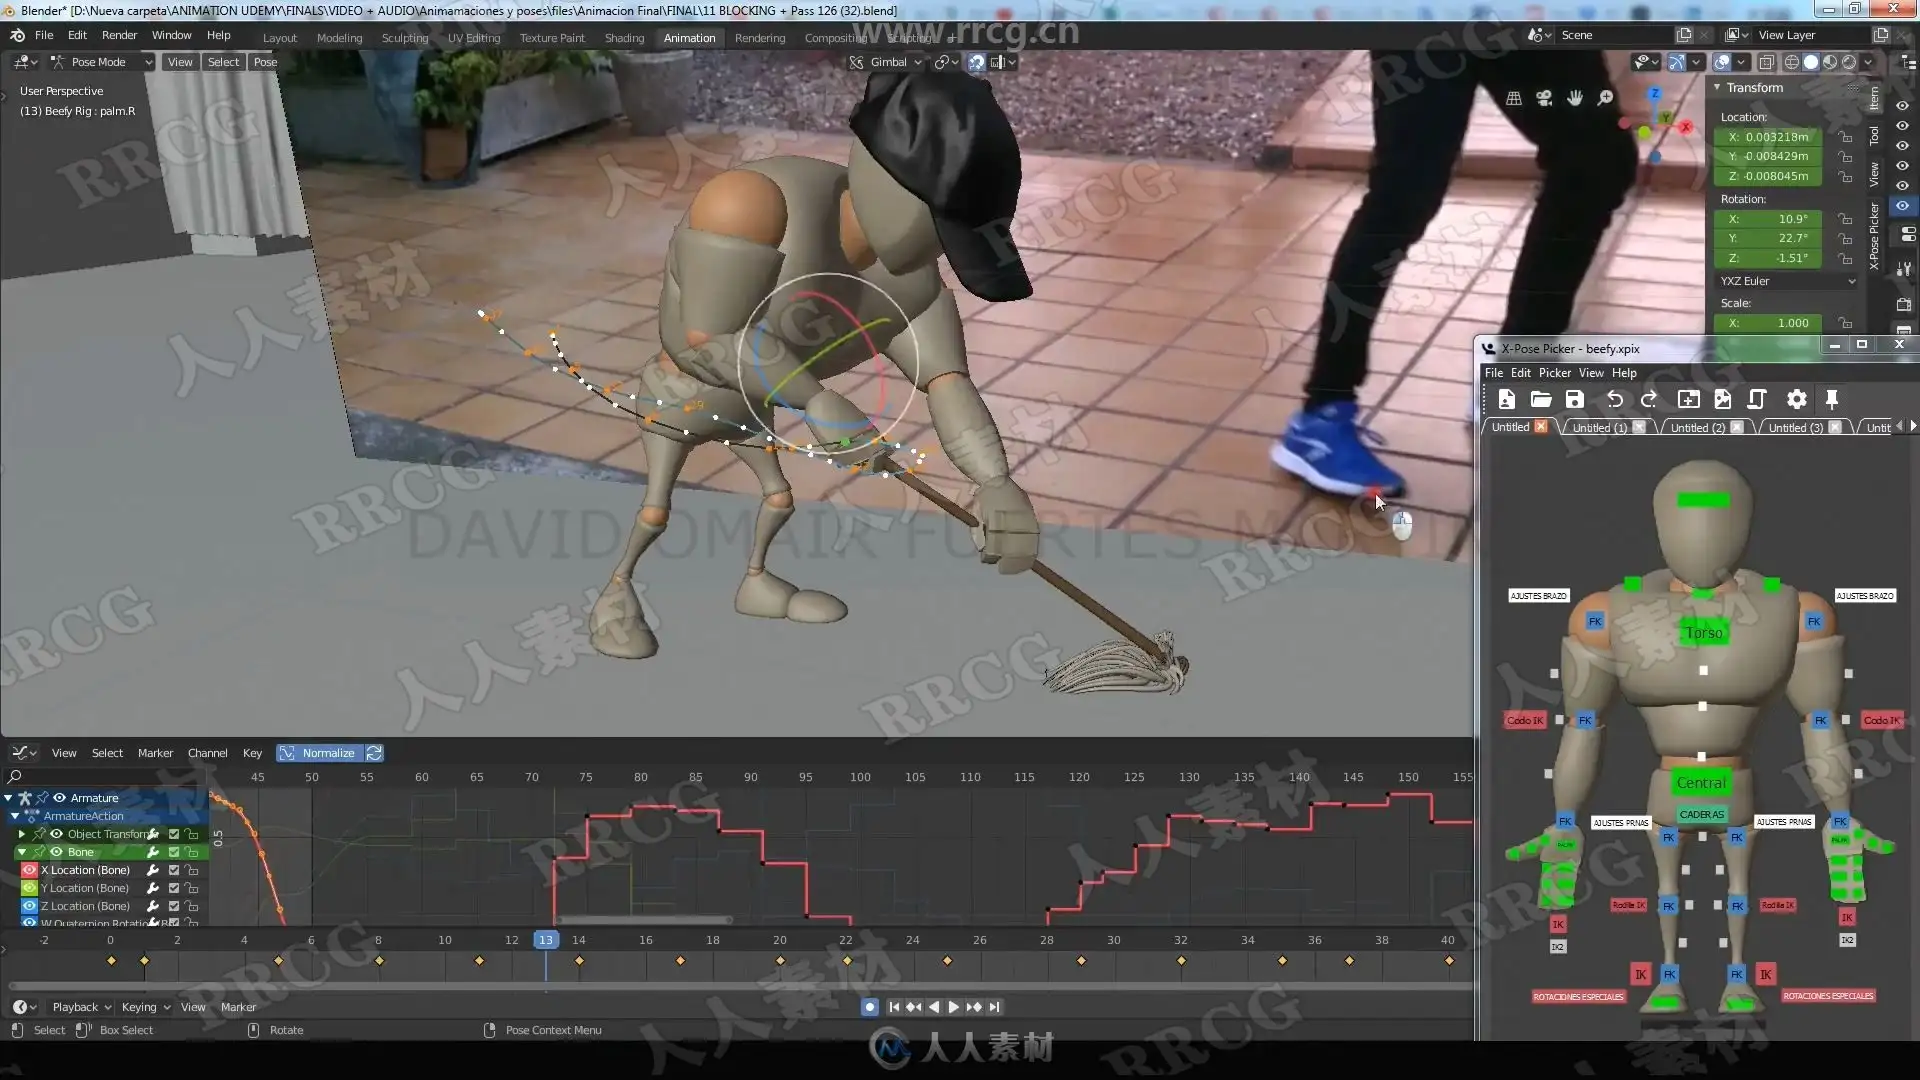Uncheck the Y Location (Bone) checkbox
Viewport: 1920px width, 1080px height.
(174, 888)
